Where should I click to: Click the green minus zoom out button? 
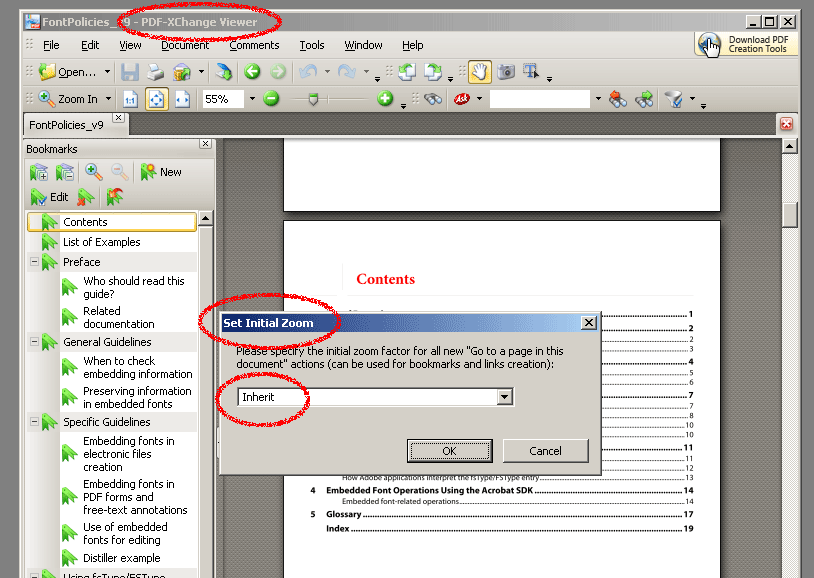coord(271,98)
